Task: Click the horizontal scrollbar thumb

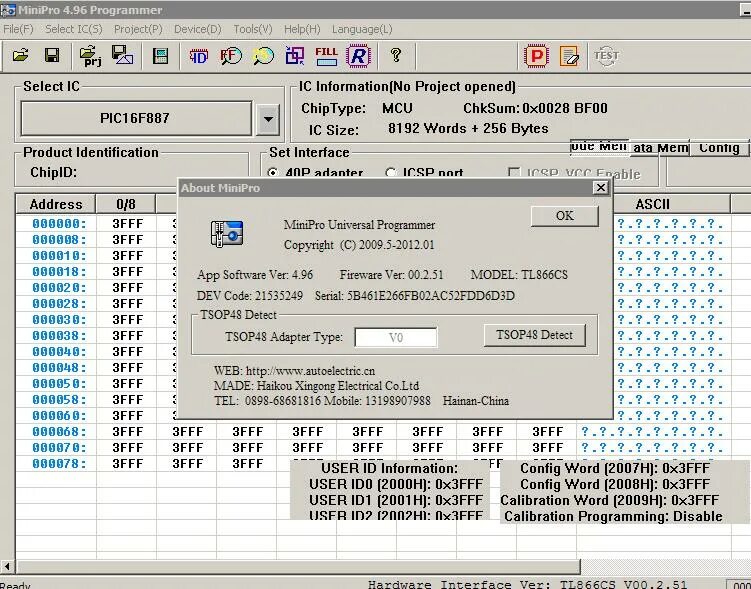Action: pyautogui.click(x=297, y=566)
